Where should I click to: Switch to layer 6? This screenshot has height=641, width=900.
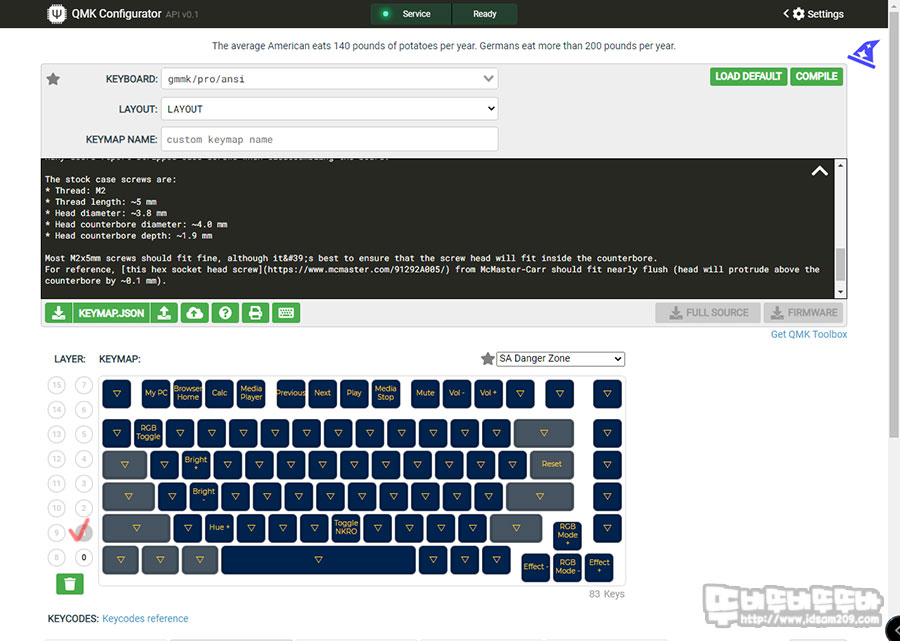tap(84, 409)
